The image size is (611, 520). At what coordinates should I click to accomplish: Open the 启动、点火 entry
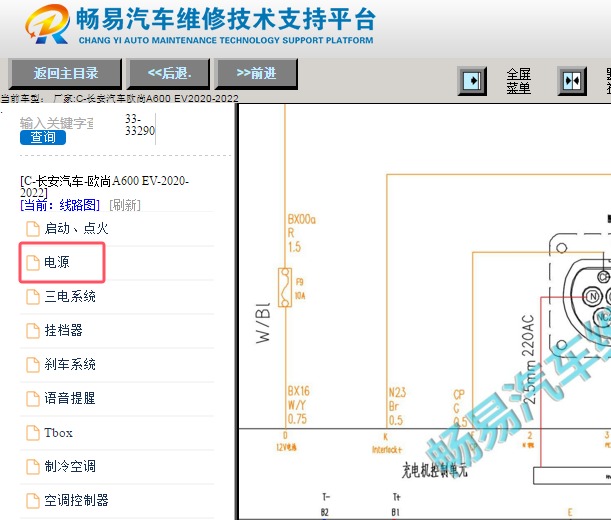tap(76, 228)
